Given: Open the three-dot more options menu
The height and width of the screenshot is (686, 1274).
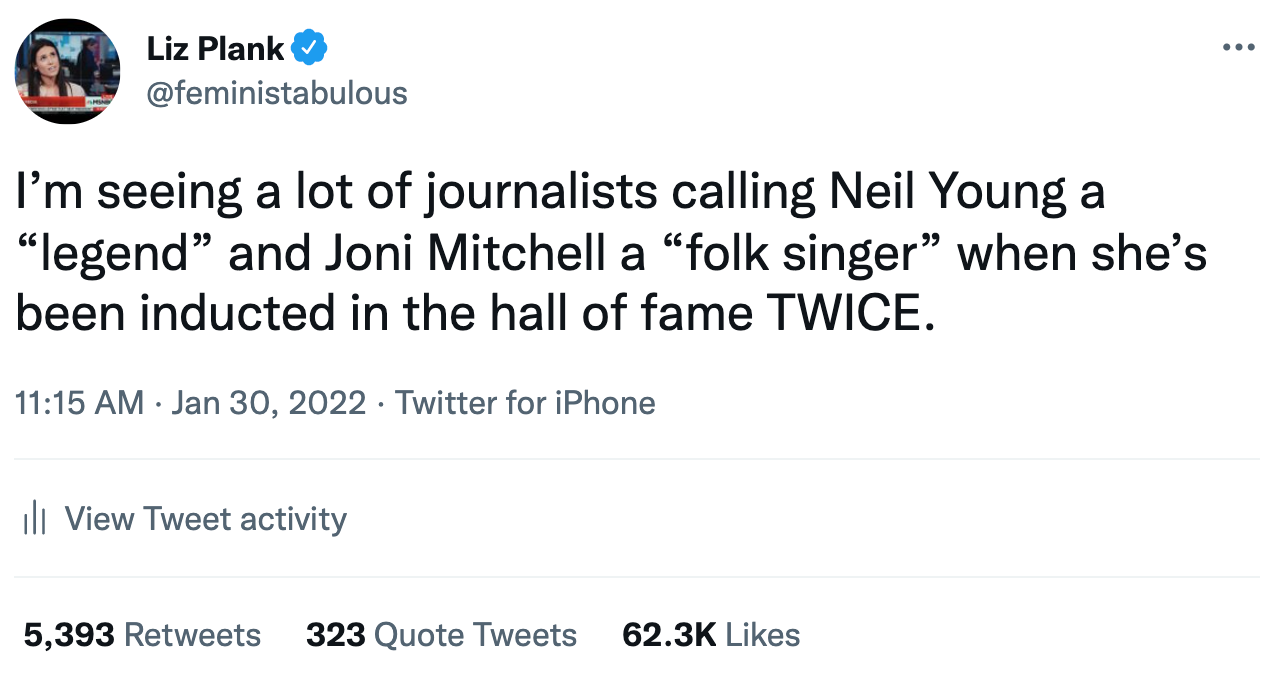Looking at the screenshot, I should point(1238,47).
